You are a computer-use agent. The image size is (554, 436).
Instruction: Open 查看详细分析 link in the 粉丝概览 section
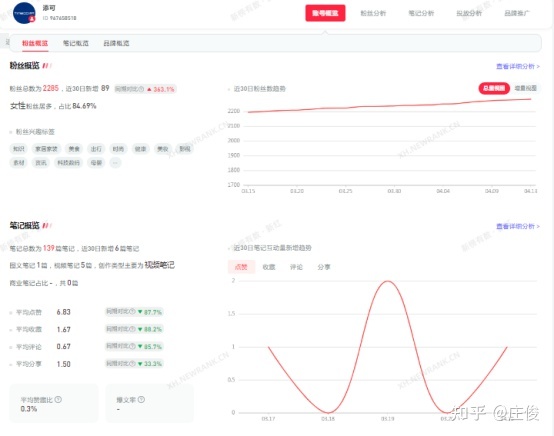click(518, 66)
